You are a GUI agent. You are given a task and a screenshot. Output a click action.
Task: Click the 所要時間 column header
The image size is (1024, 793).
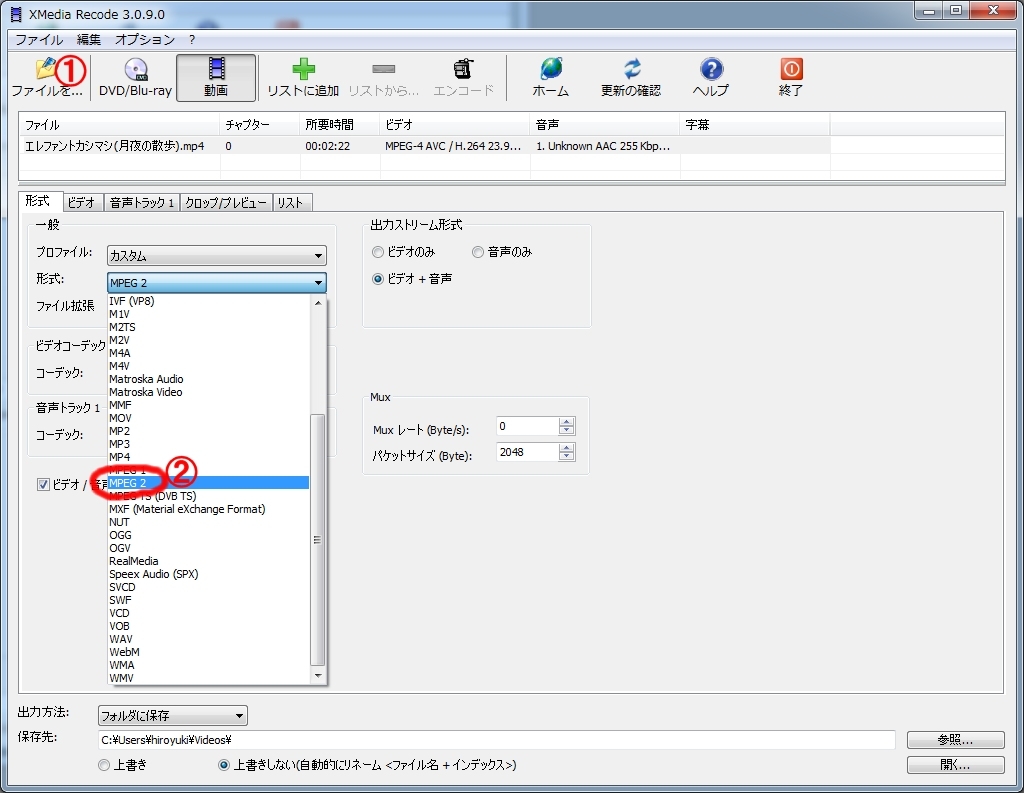coord(340,125)
